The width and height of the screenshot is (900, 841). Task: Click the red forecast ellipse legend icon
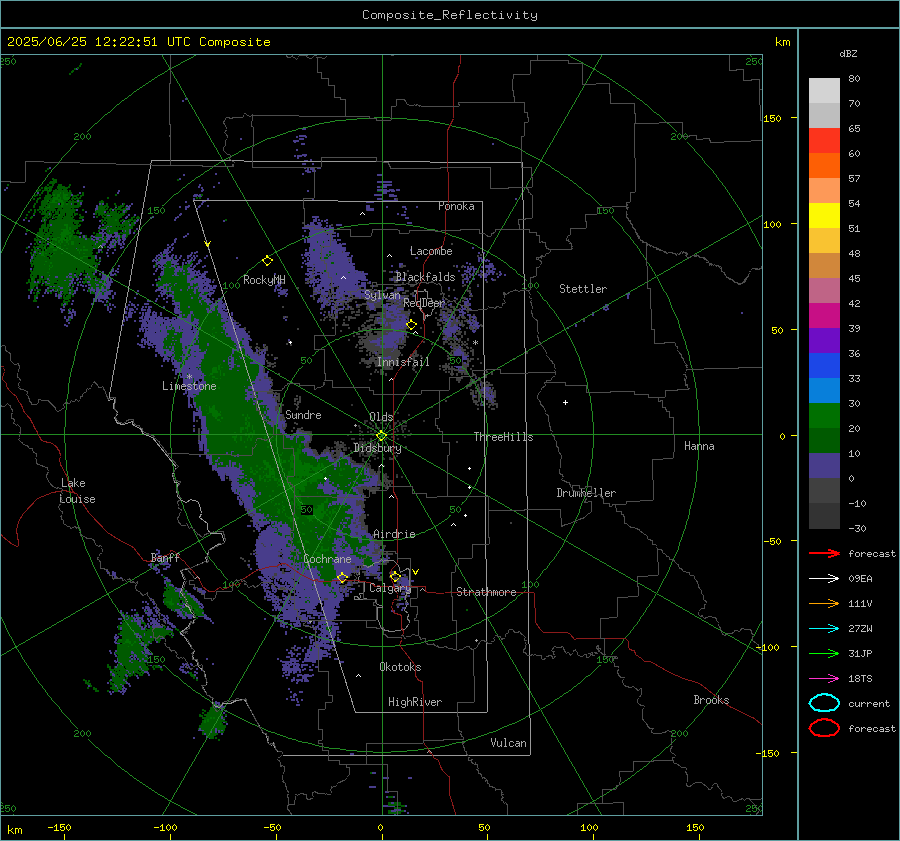coord(824,728)
